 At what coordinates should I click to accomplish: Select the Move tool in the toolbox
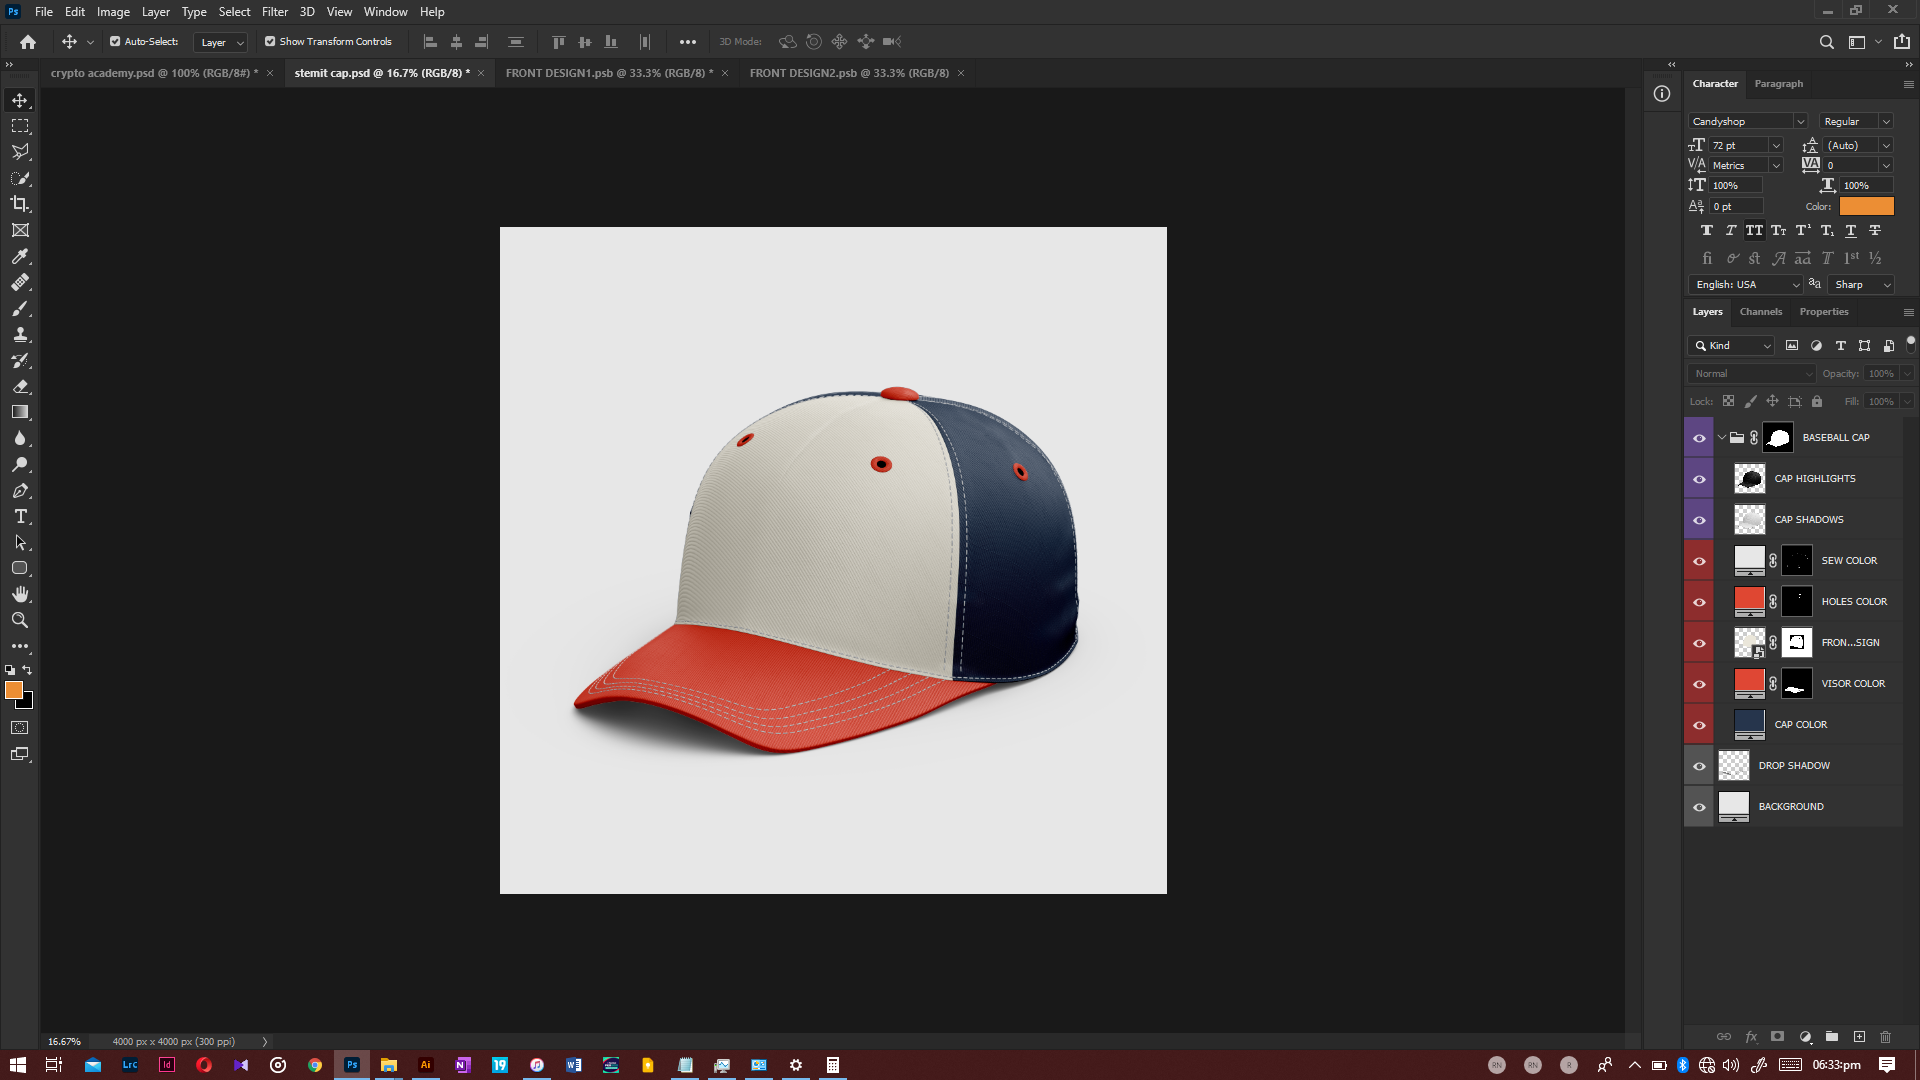[20, 100]
